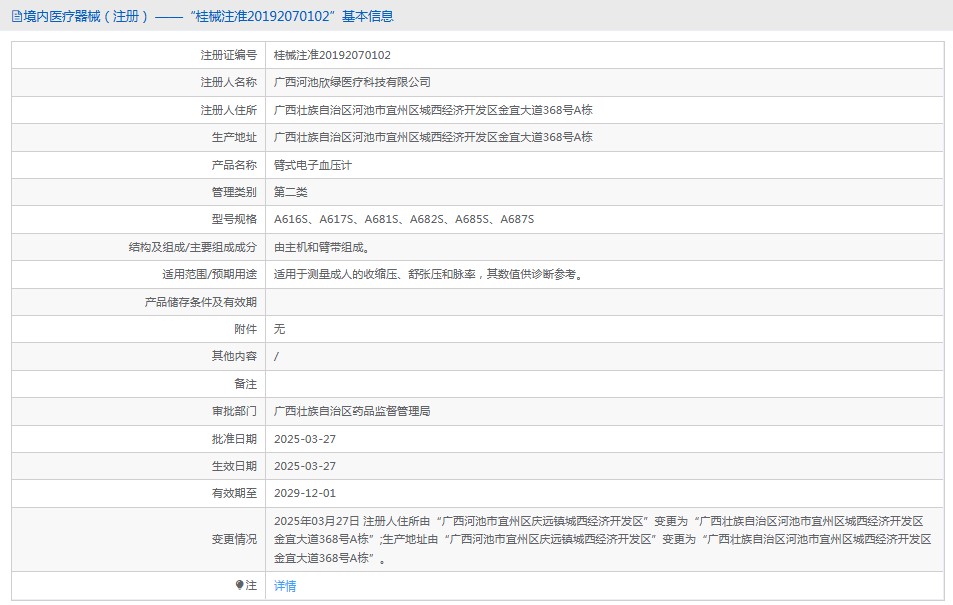Screen dimensions: 953x605
Task: Click the 注册人名称 label
Action: click(x=229, y=82)
